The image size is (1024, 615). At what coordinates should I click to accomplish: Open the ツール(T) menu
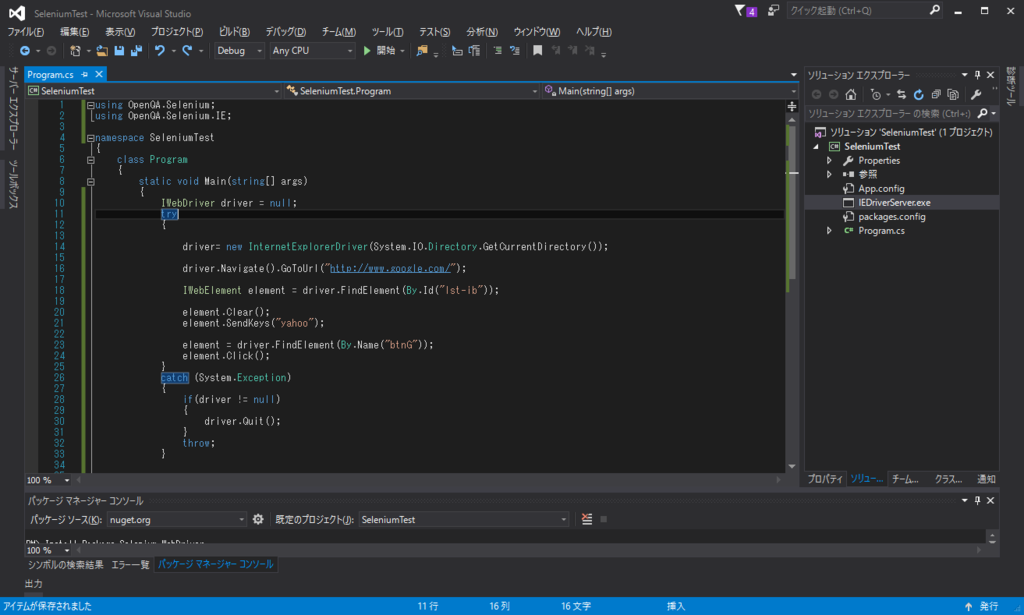tap(387, 31)
